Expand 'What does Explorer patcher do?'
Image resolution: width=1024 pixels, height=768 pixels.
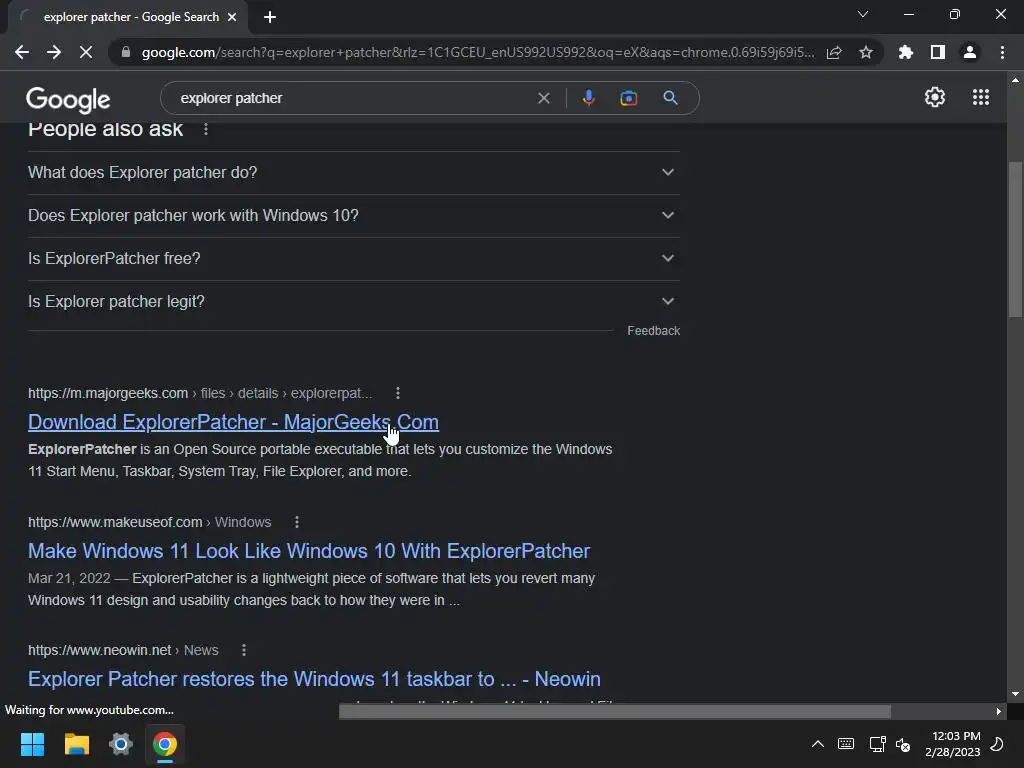pos(354,172)
